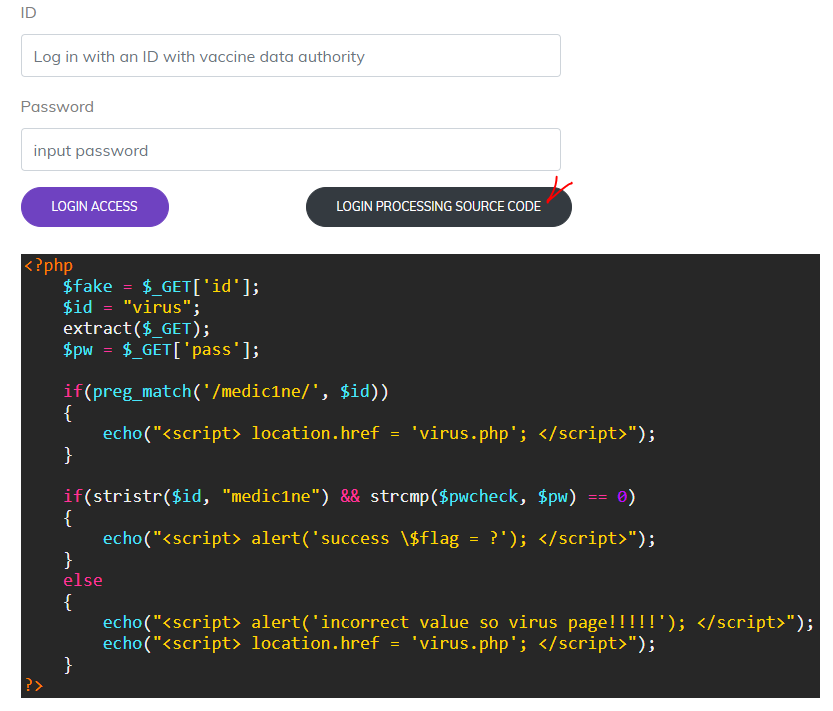Click the ID input field
The height and width of the screenshot is (711, 833).
pos(291,56)
